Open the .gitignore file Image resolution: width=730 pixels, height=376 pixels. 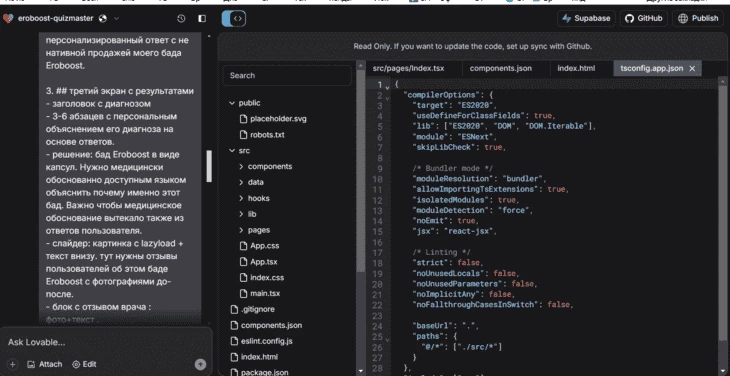(x=257, y=309)
